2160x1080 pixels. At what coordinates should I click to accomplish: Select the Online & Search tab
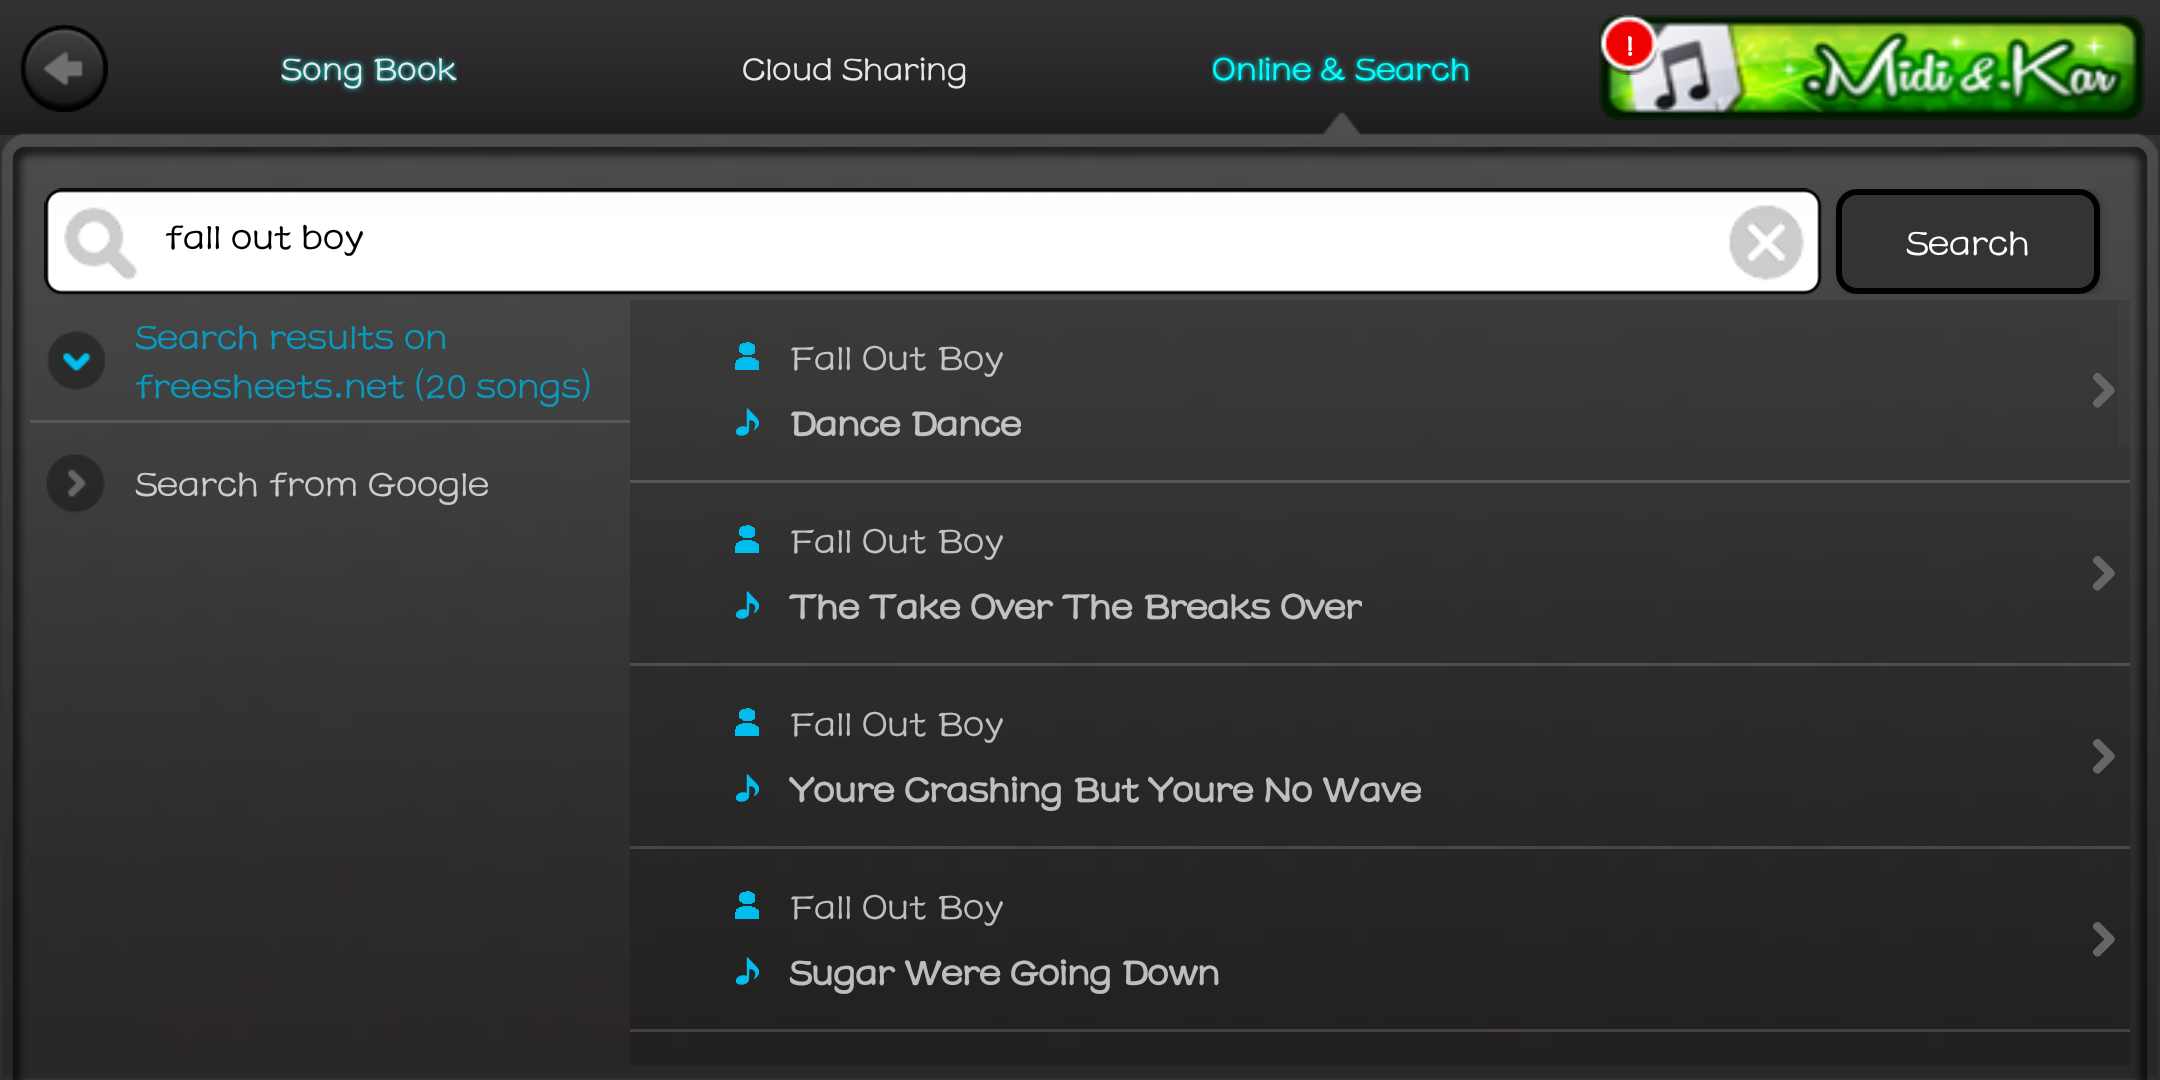point(1340,70)
